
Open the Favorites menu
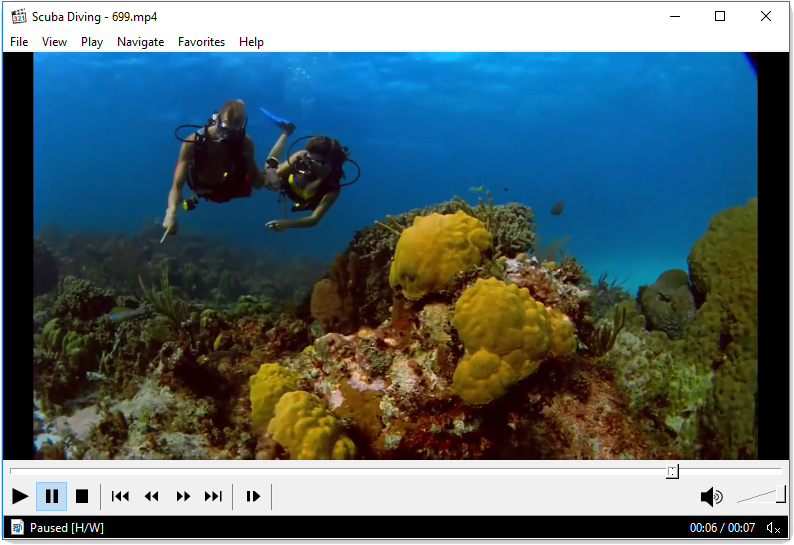click(x=201, y=42)
